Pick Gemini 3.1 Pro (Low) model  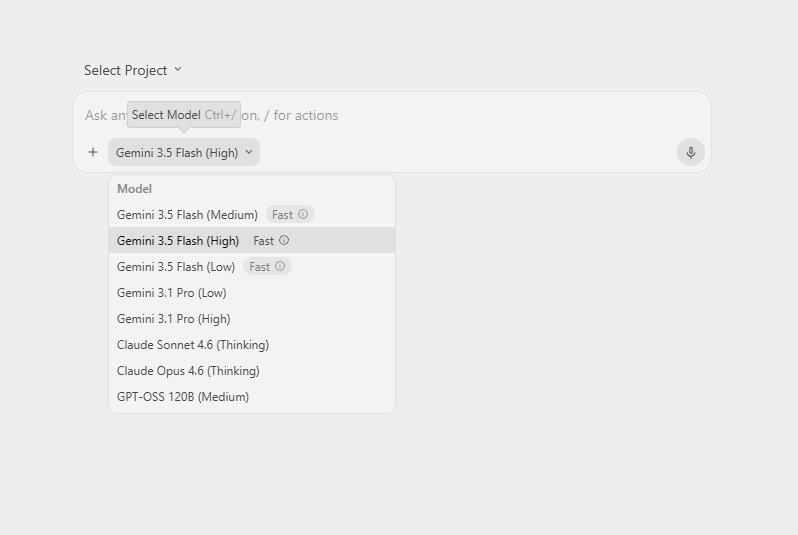point(252,293)
